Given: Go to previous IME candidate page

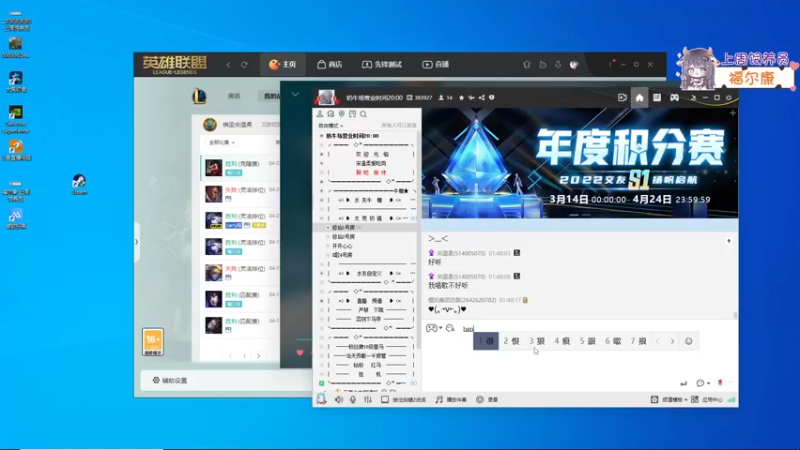Looking at the screenshot, I should (657, 341).
